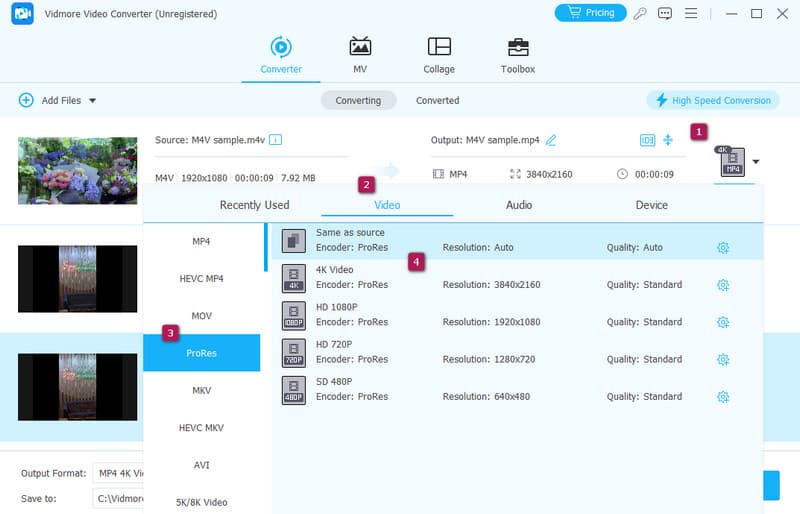Open the Collage section
Screen dimensions: 800x514
coord(438,56)
